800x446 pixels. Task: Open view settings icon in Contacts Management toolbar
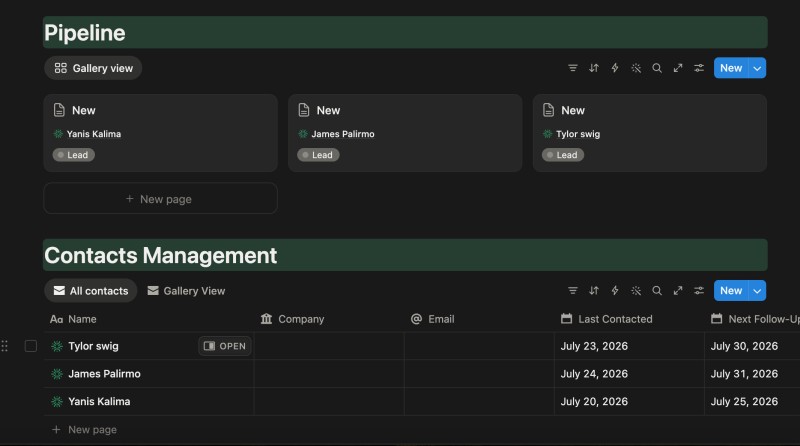(x=698, y=290)
